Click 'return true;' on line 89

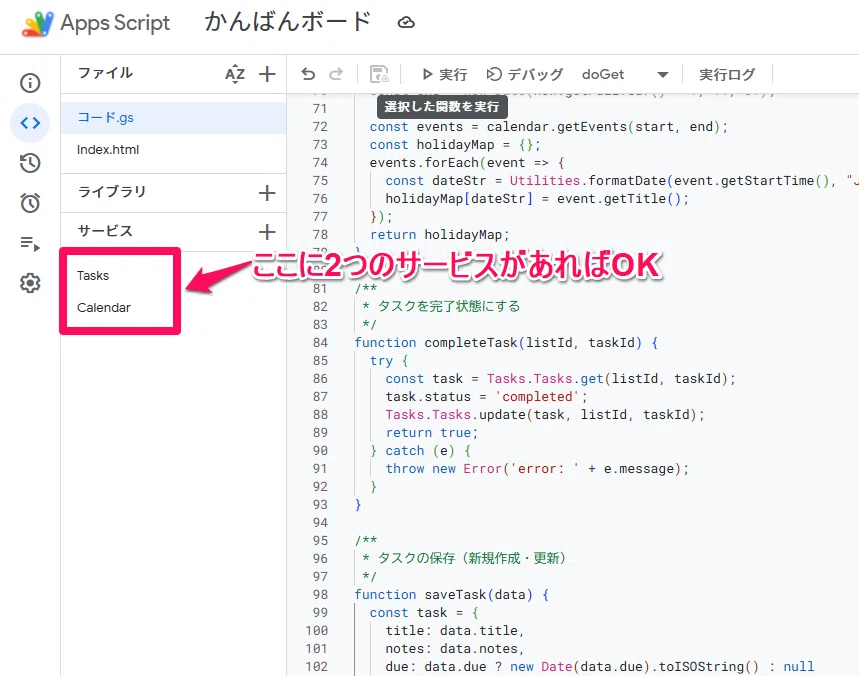tap(432, 433)
